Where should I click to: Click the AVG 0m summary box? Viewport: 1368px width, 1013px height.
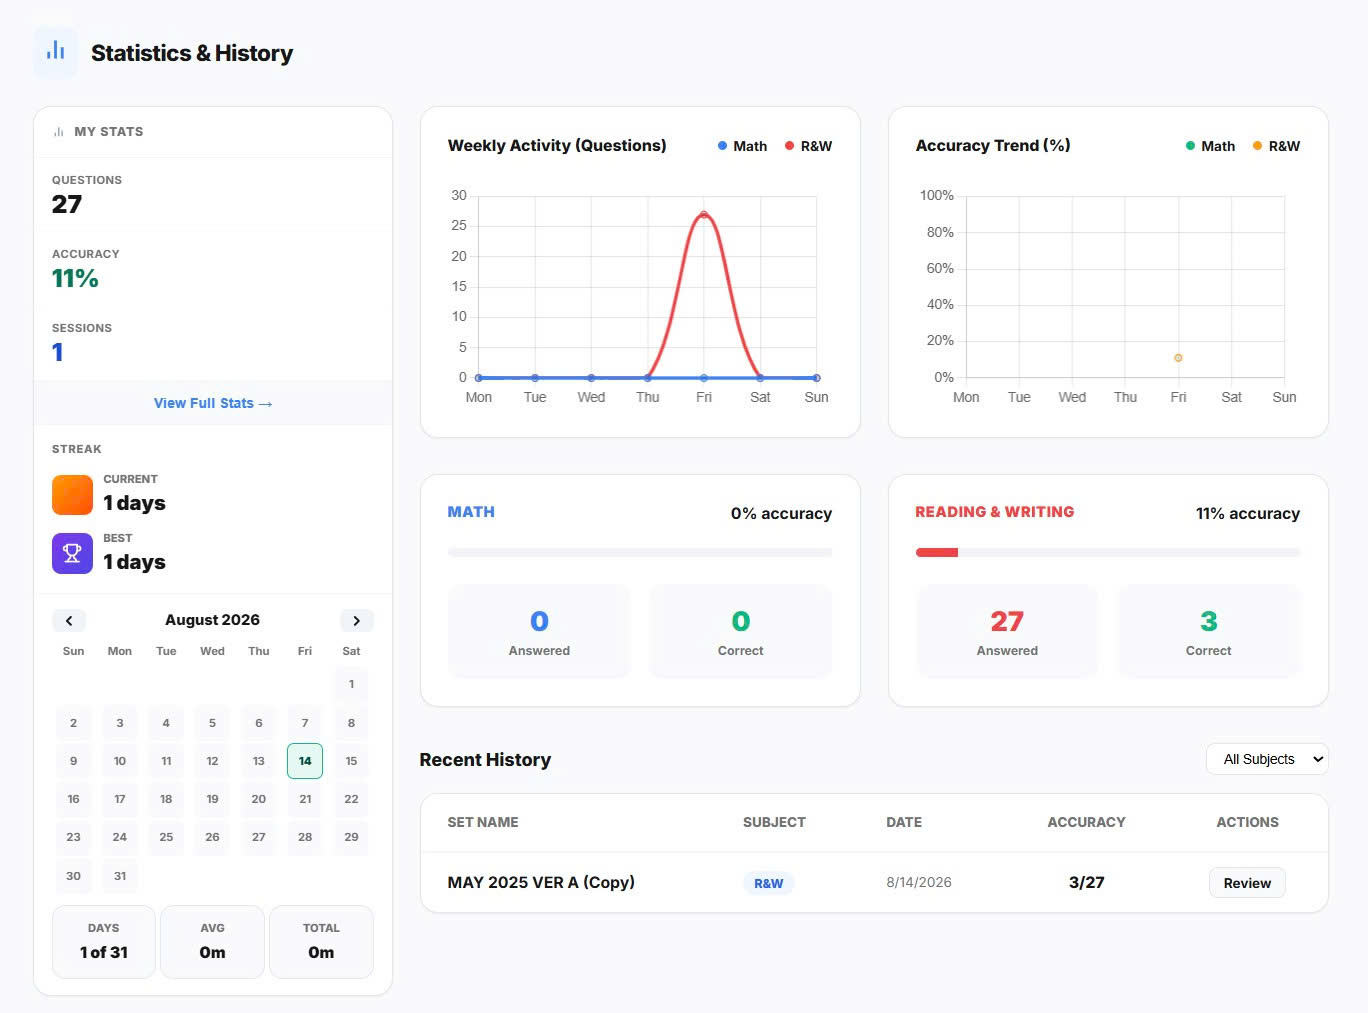click(x=212, y=941)
